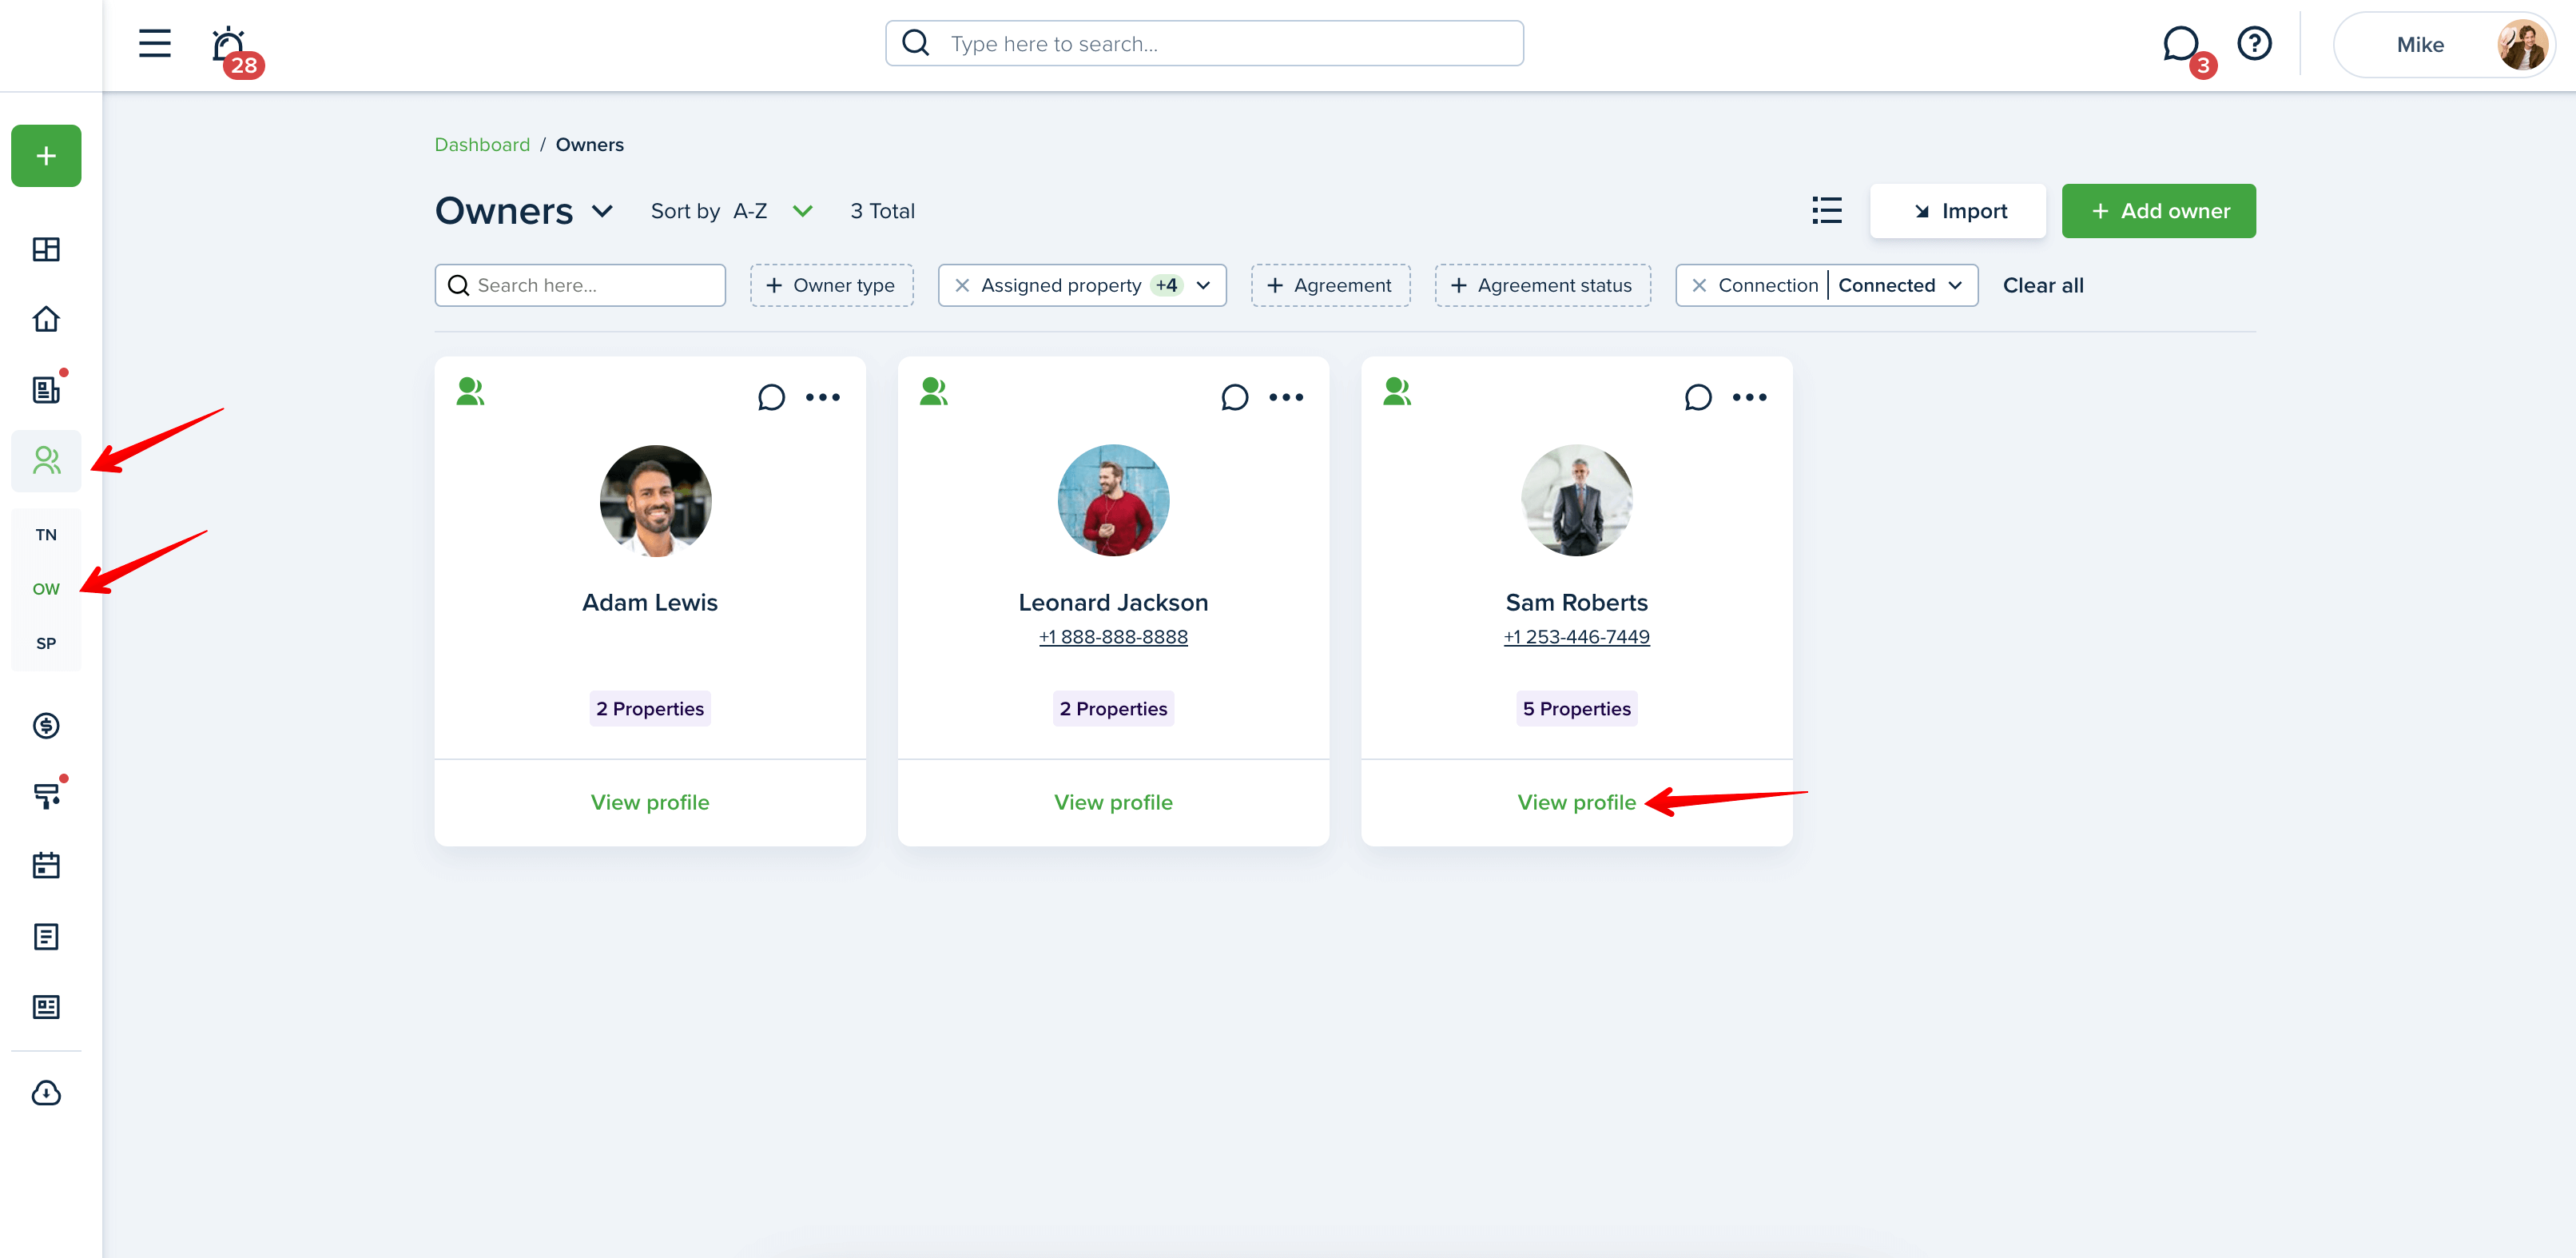Select TN tenants in sidebar submenu

[x=46, y=535]
